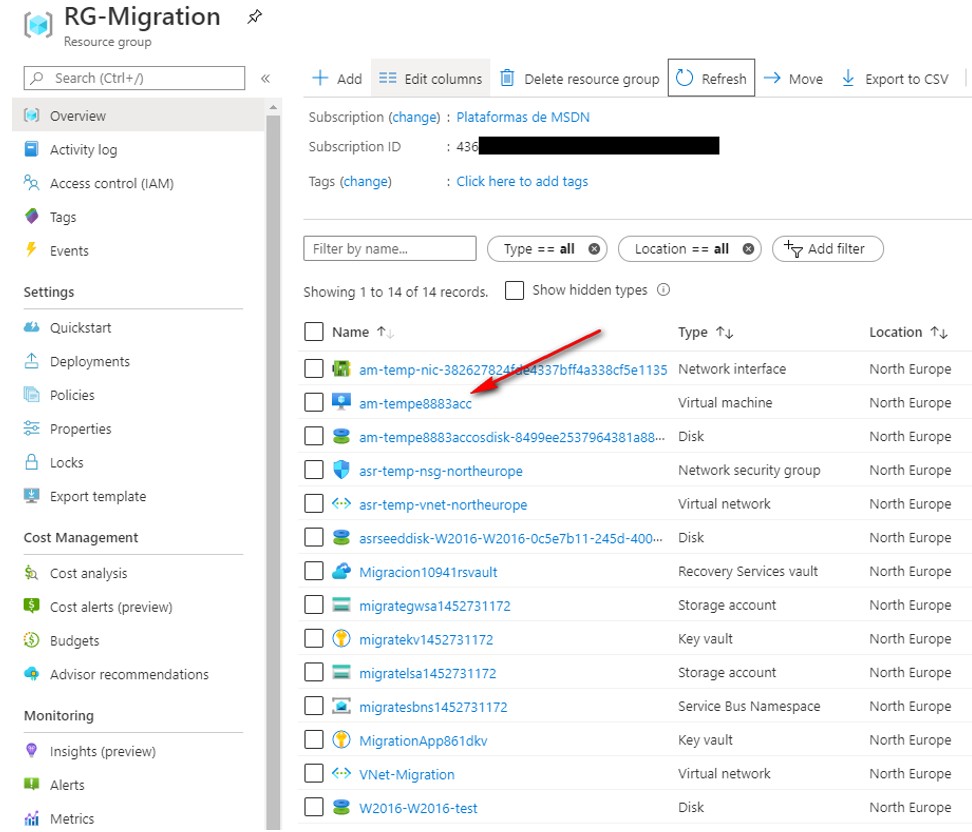The height and width of the screenshot is (832, 972).
Task: Click the Metrics chart icon
Action: [32, 818]
